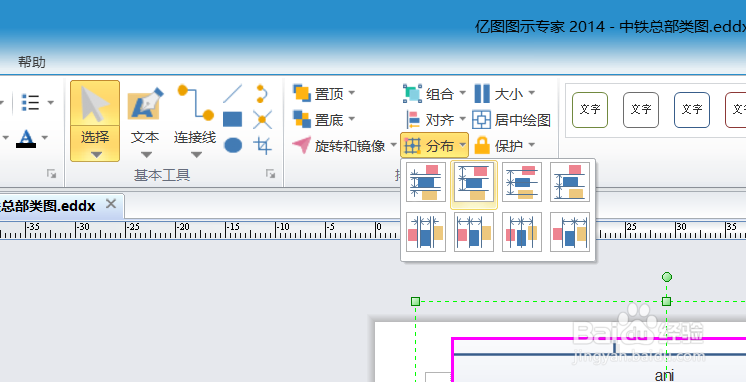Click the 保护 lock button
746x382 pixels.
499,145
